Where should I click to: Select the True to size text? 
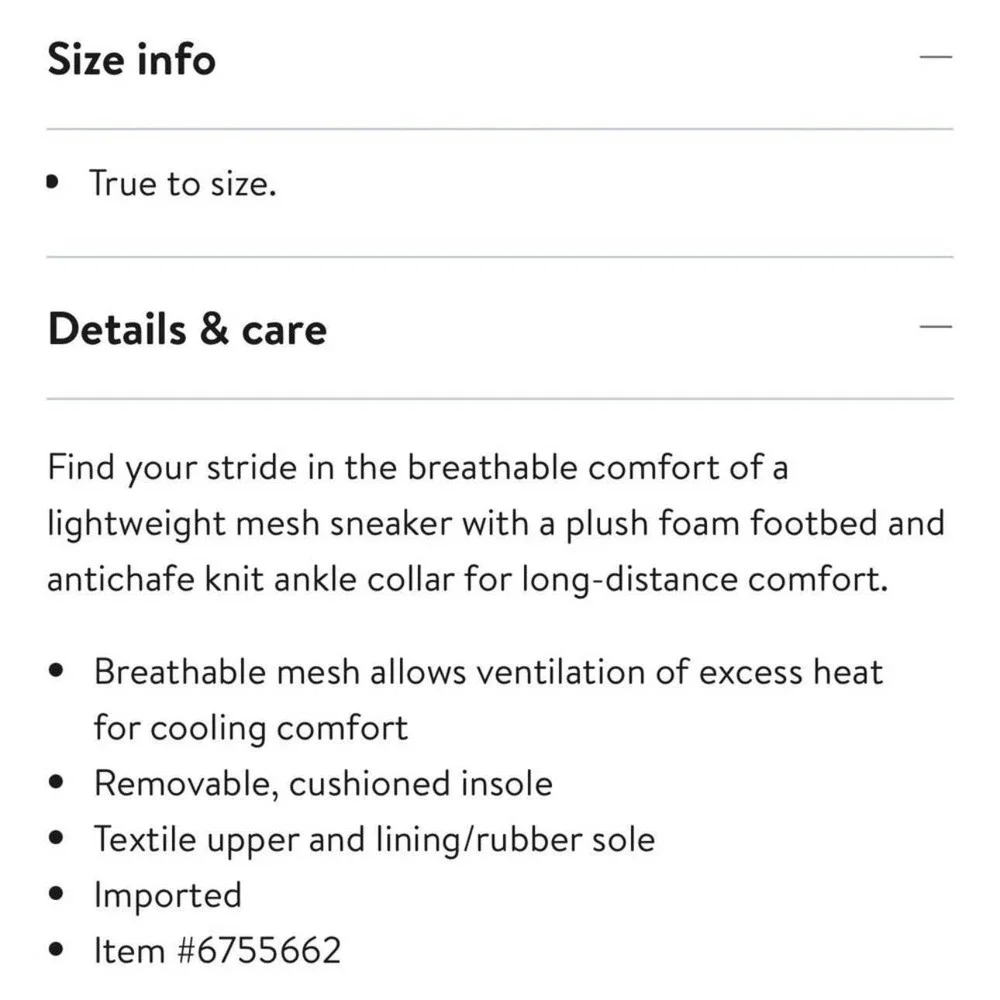click(x=182, y=184)
